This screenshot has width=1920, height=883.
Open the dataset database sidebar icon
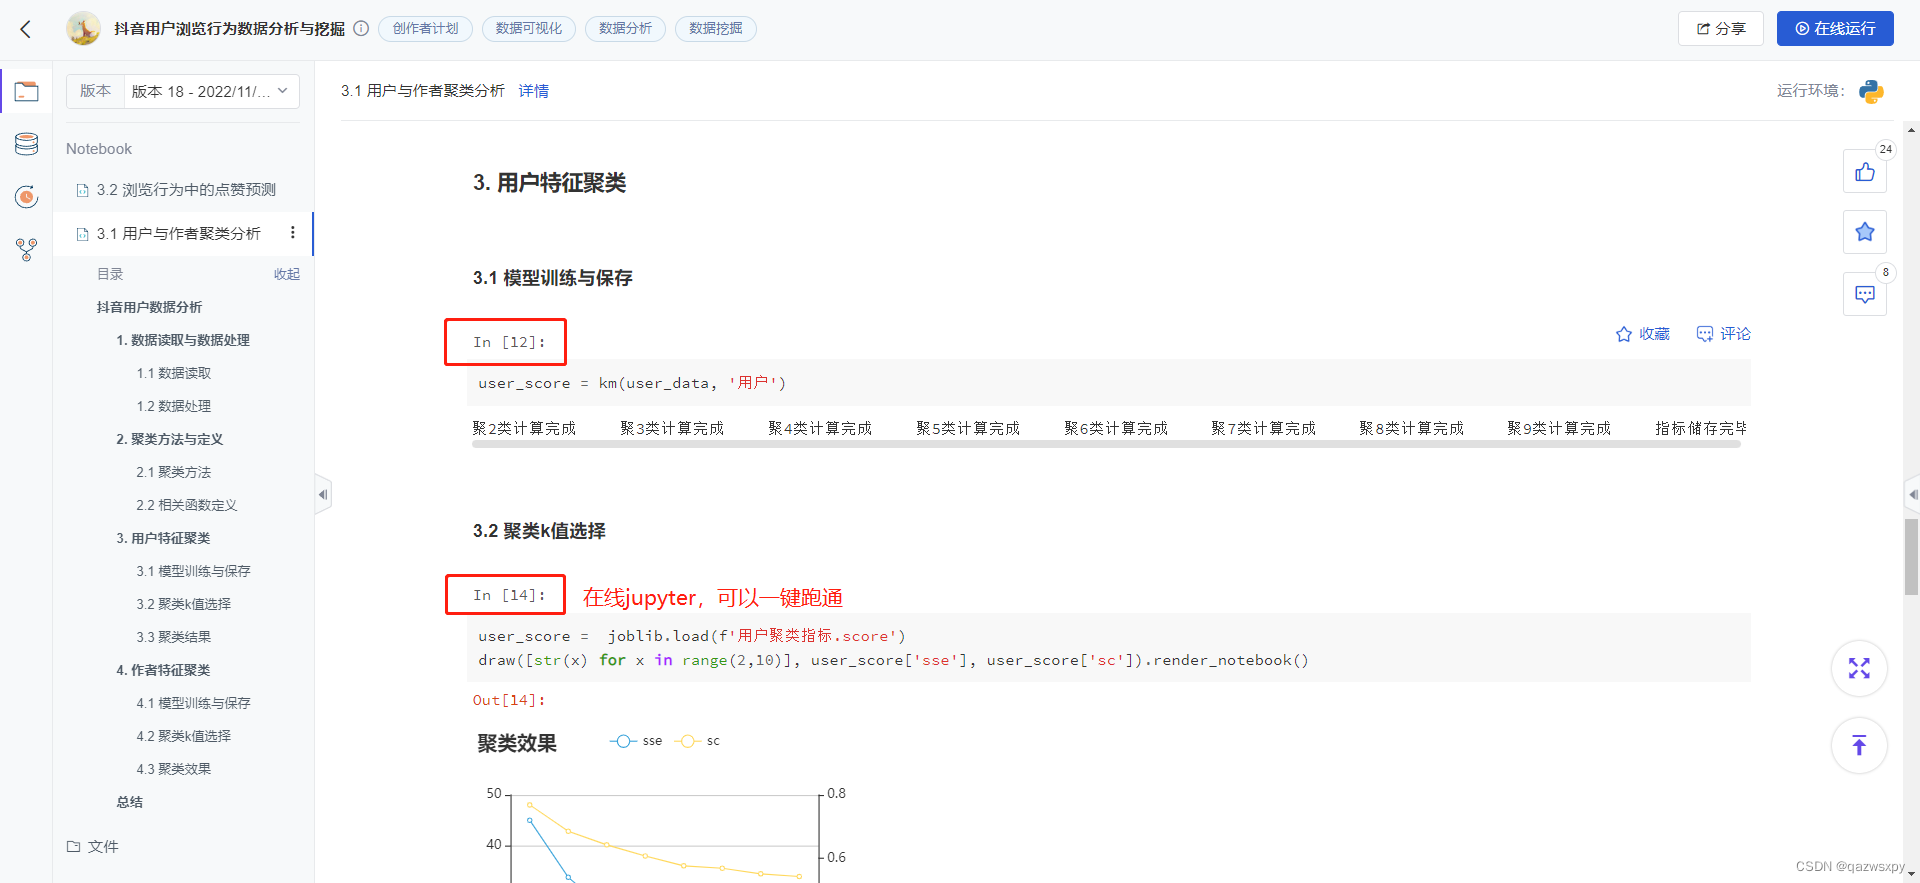[x=27, y=144]
